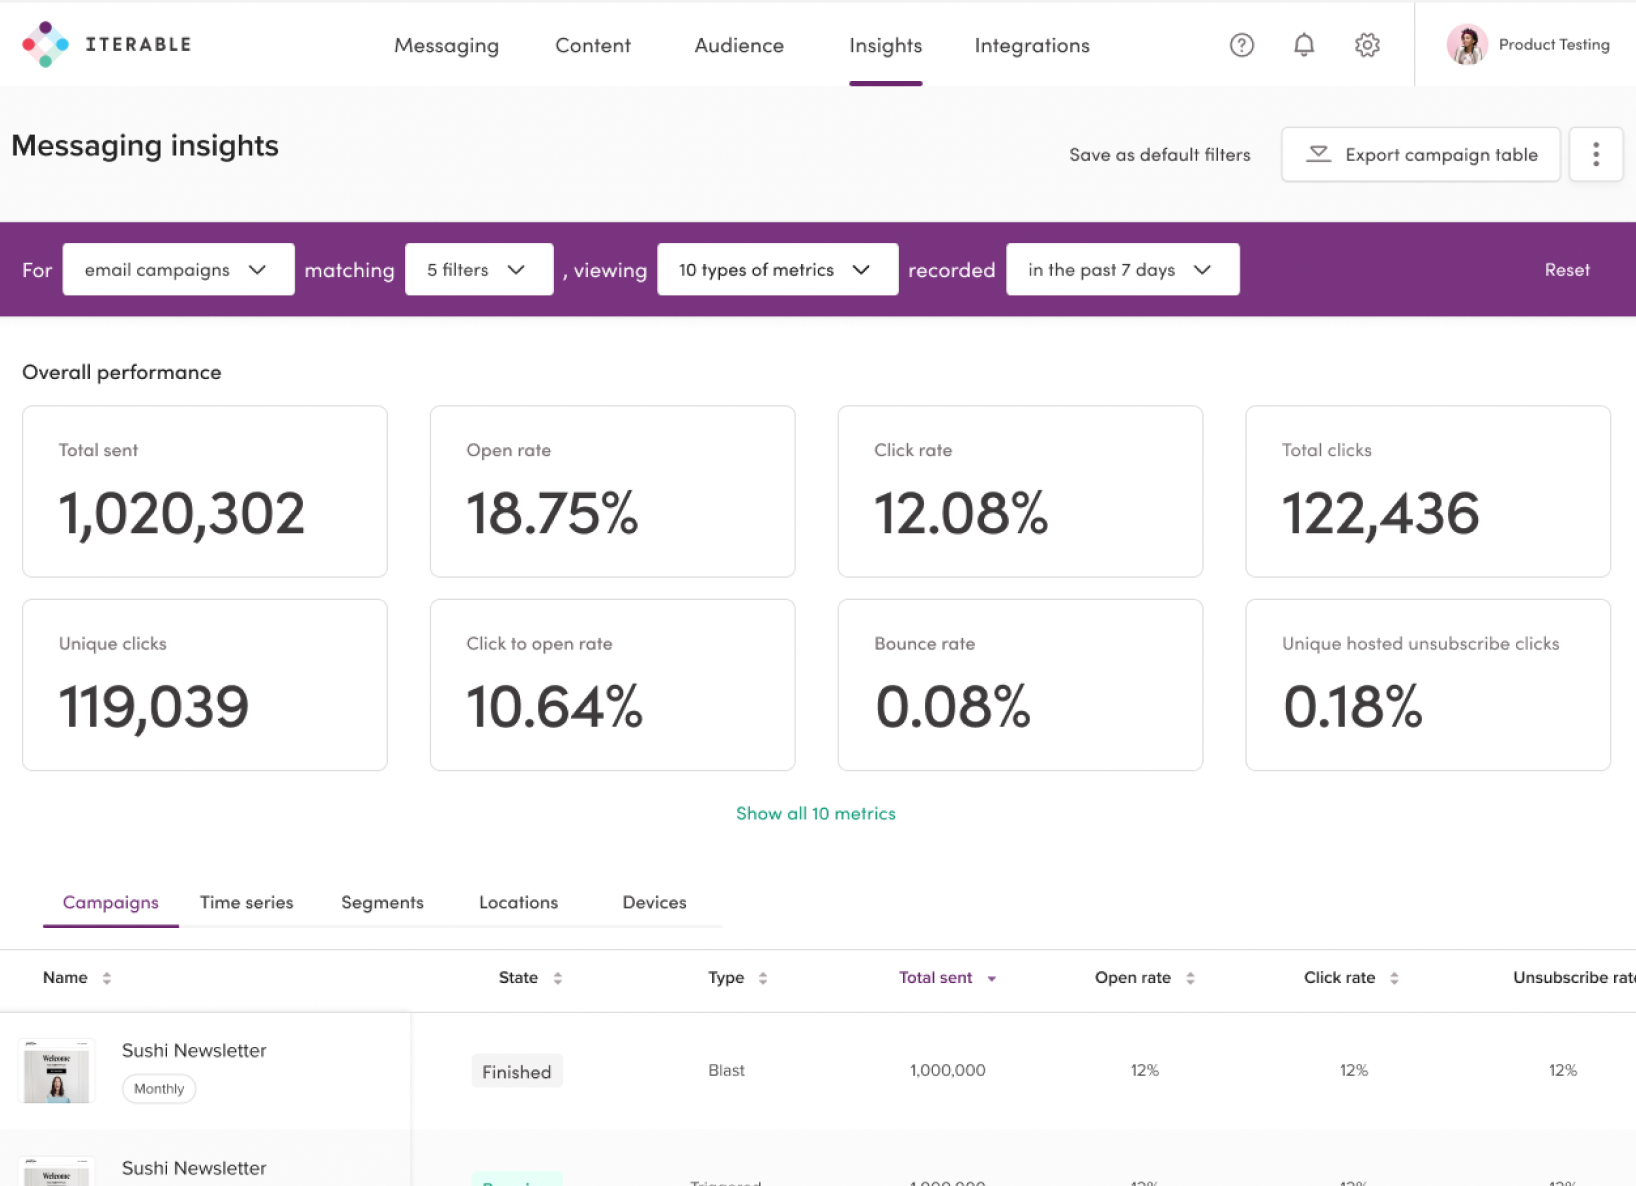1636x1186 pixels.
Task: Click Unique hosted unsubscribe clicks card
Action: pyautogui.click(x=1428, y=685)
